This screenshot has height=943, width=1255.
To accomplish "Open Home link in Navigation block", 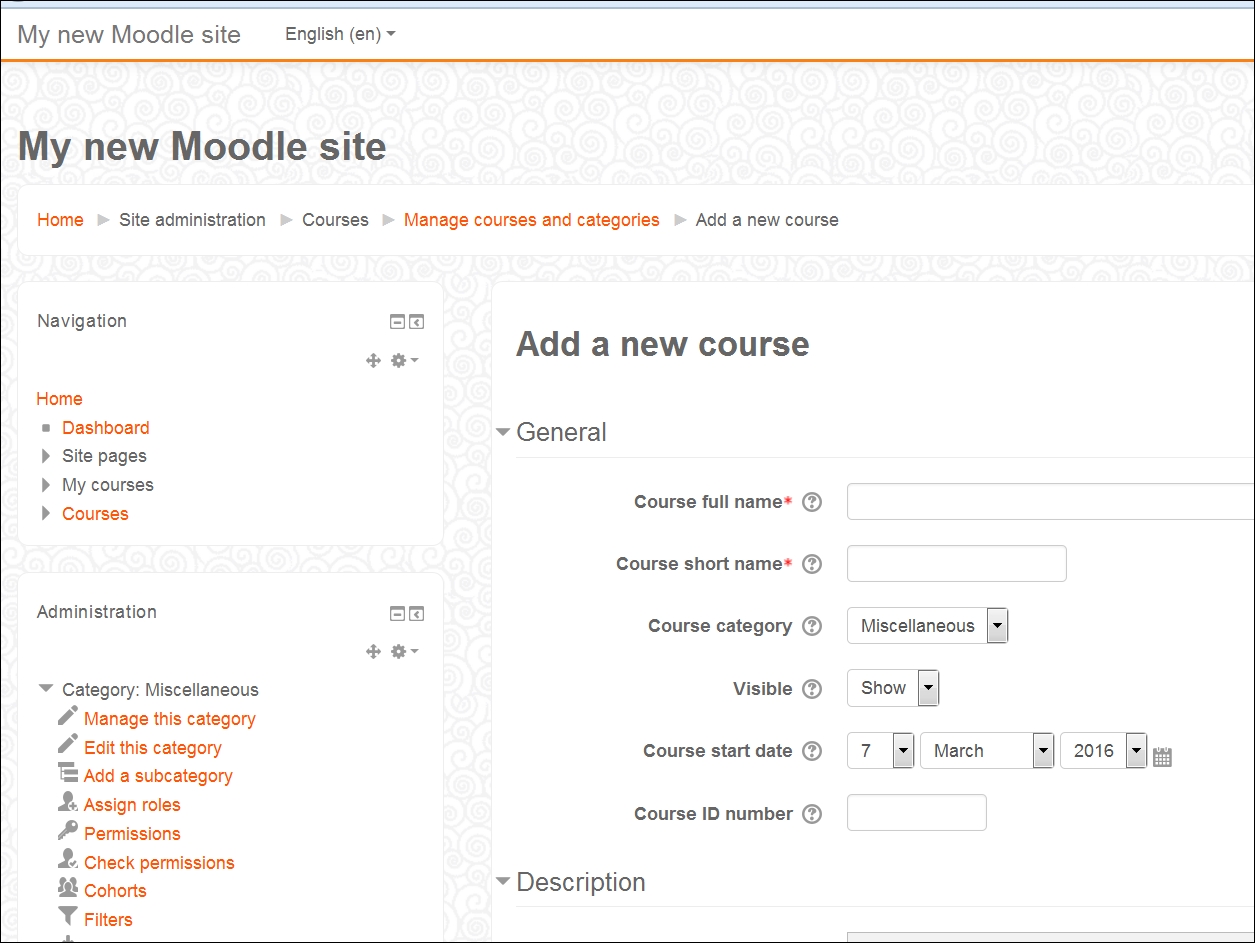I will [59, 399].
